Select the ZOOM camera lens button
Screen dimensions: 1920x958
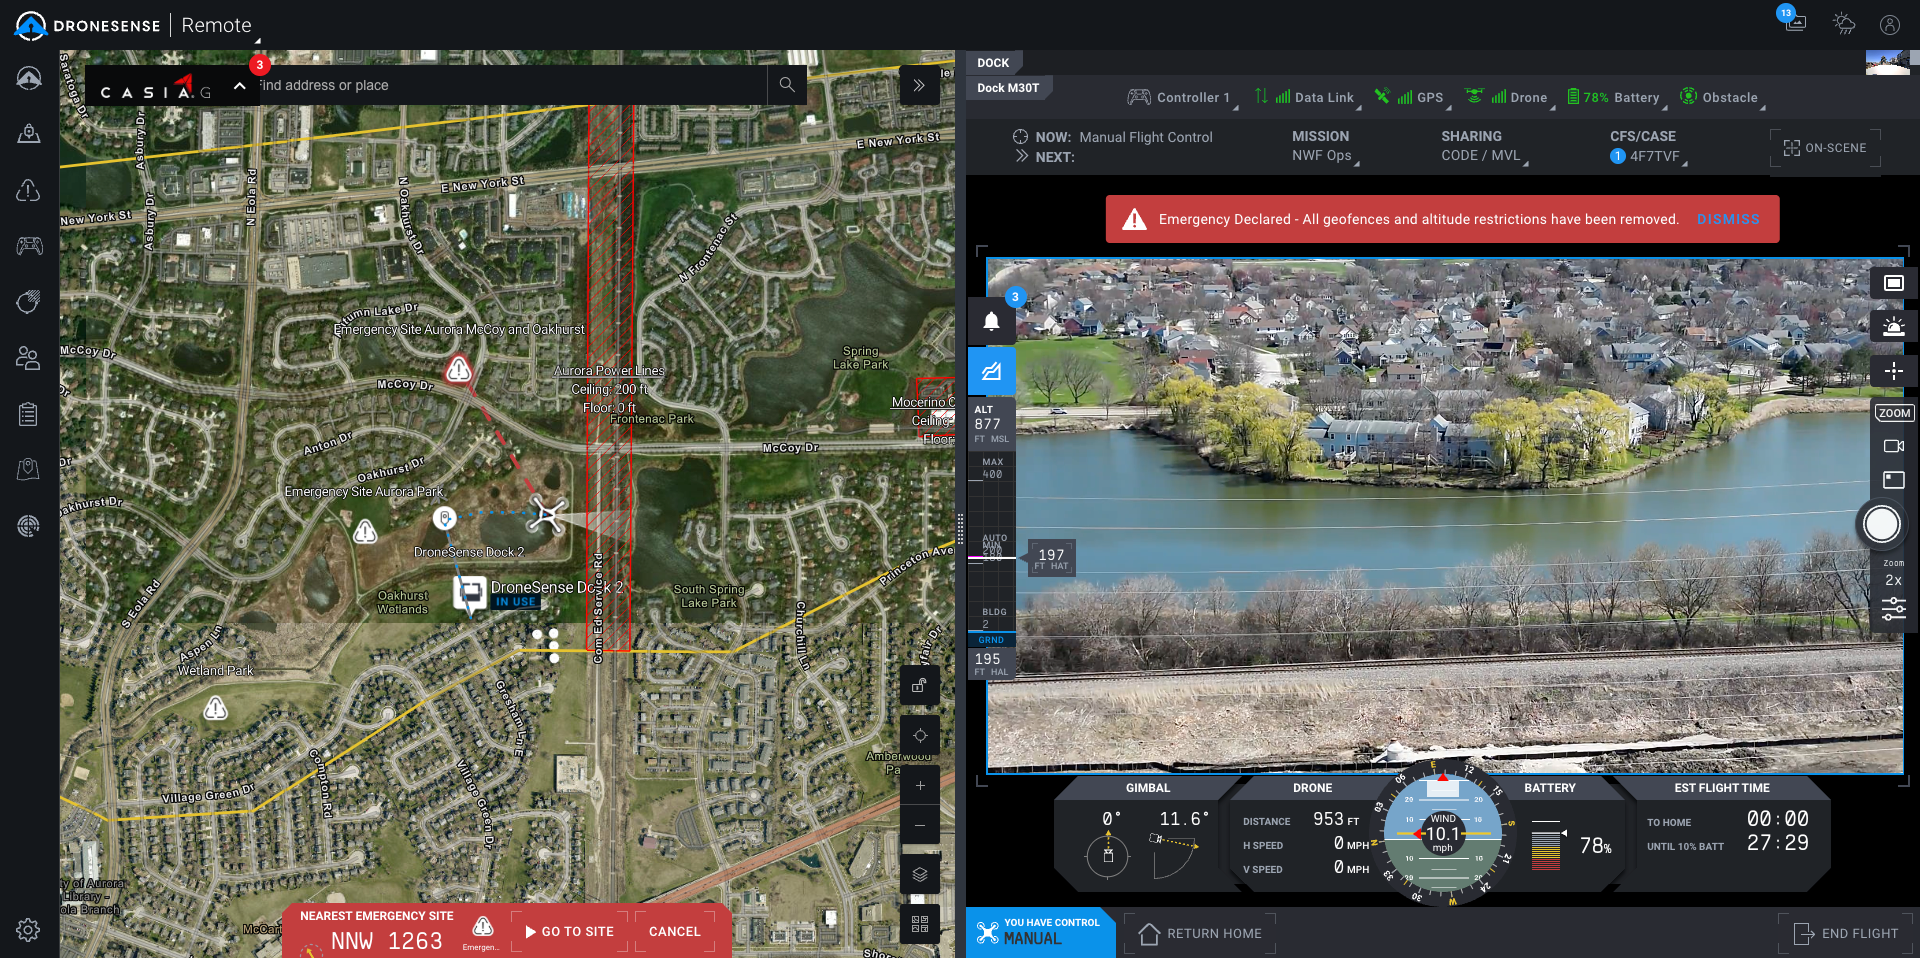tap(1894, 413)
